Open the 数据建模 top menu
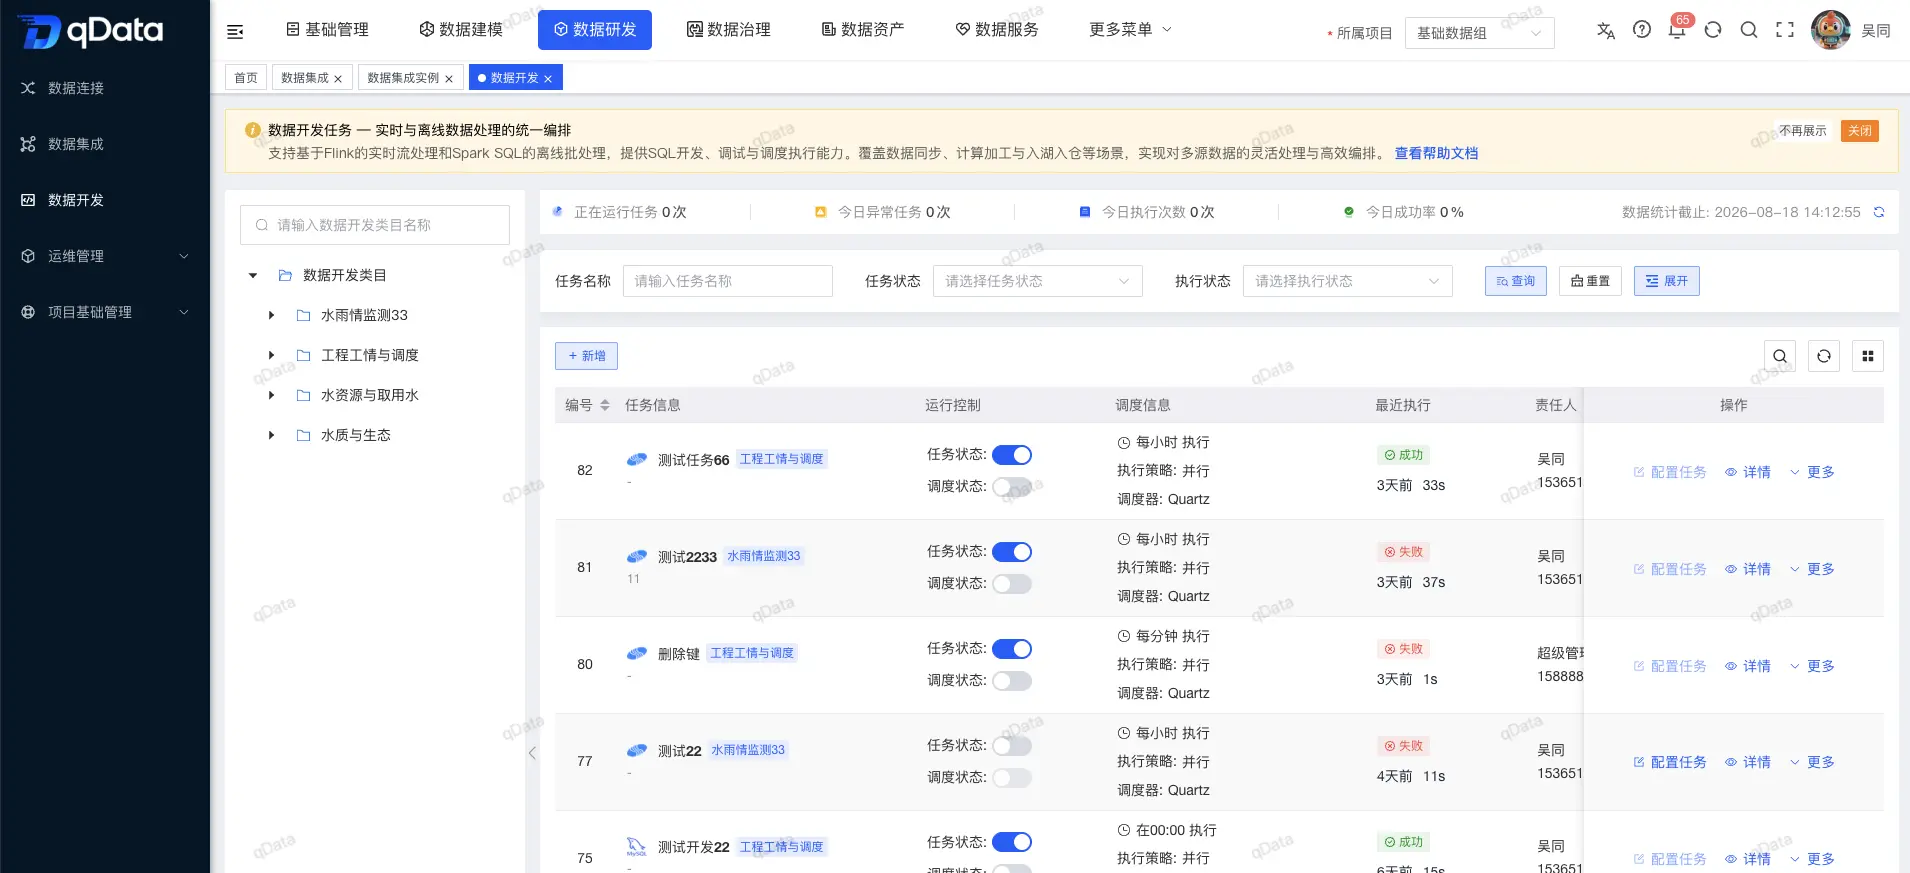 pyautogui.click(x=461, y=30)
